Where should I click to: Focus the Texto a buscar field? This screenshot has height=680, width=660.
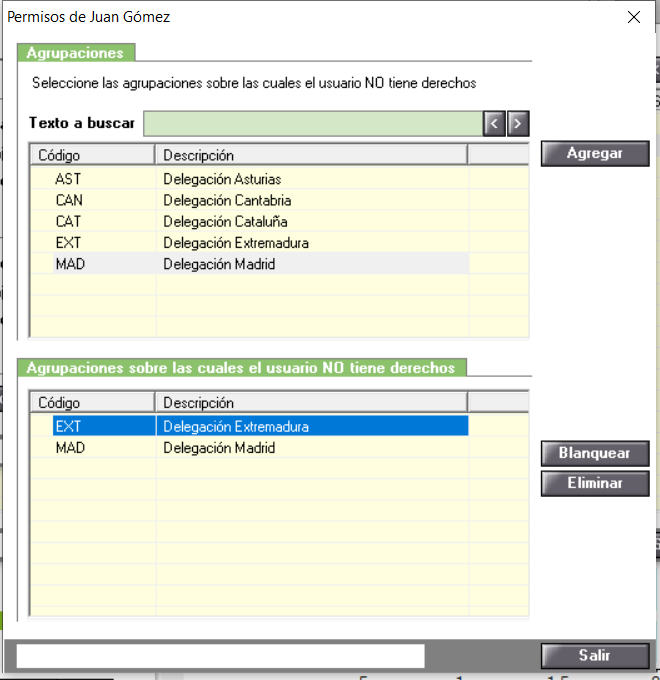pyautogui.click(x=313, y=124)
